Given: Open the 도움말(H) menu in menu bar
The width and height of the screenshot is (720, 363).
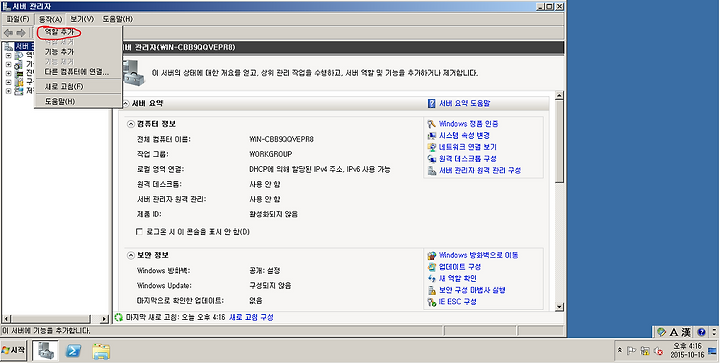Looking at the screenshot, I should pyautogui.click(x=118, y=19).
